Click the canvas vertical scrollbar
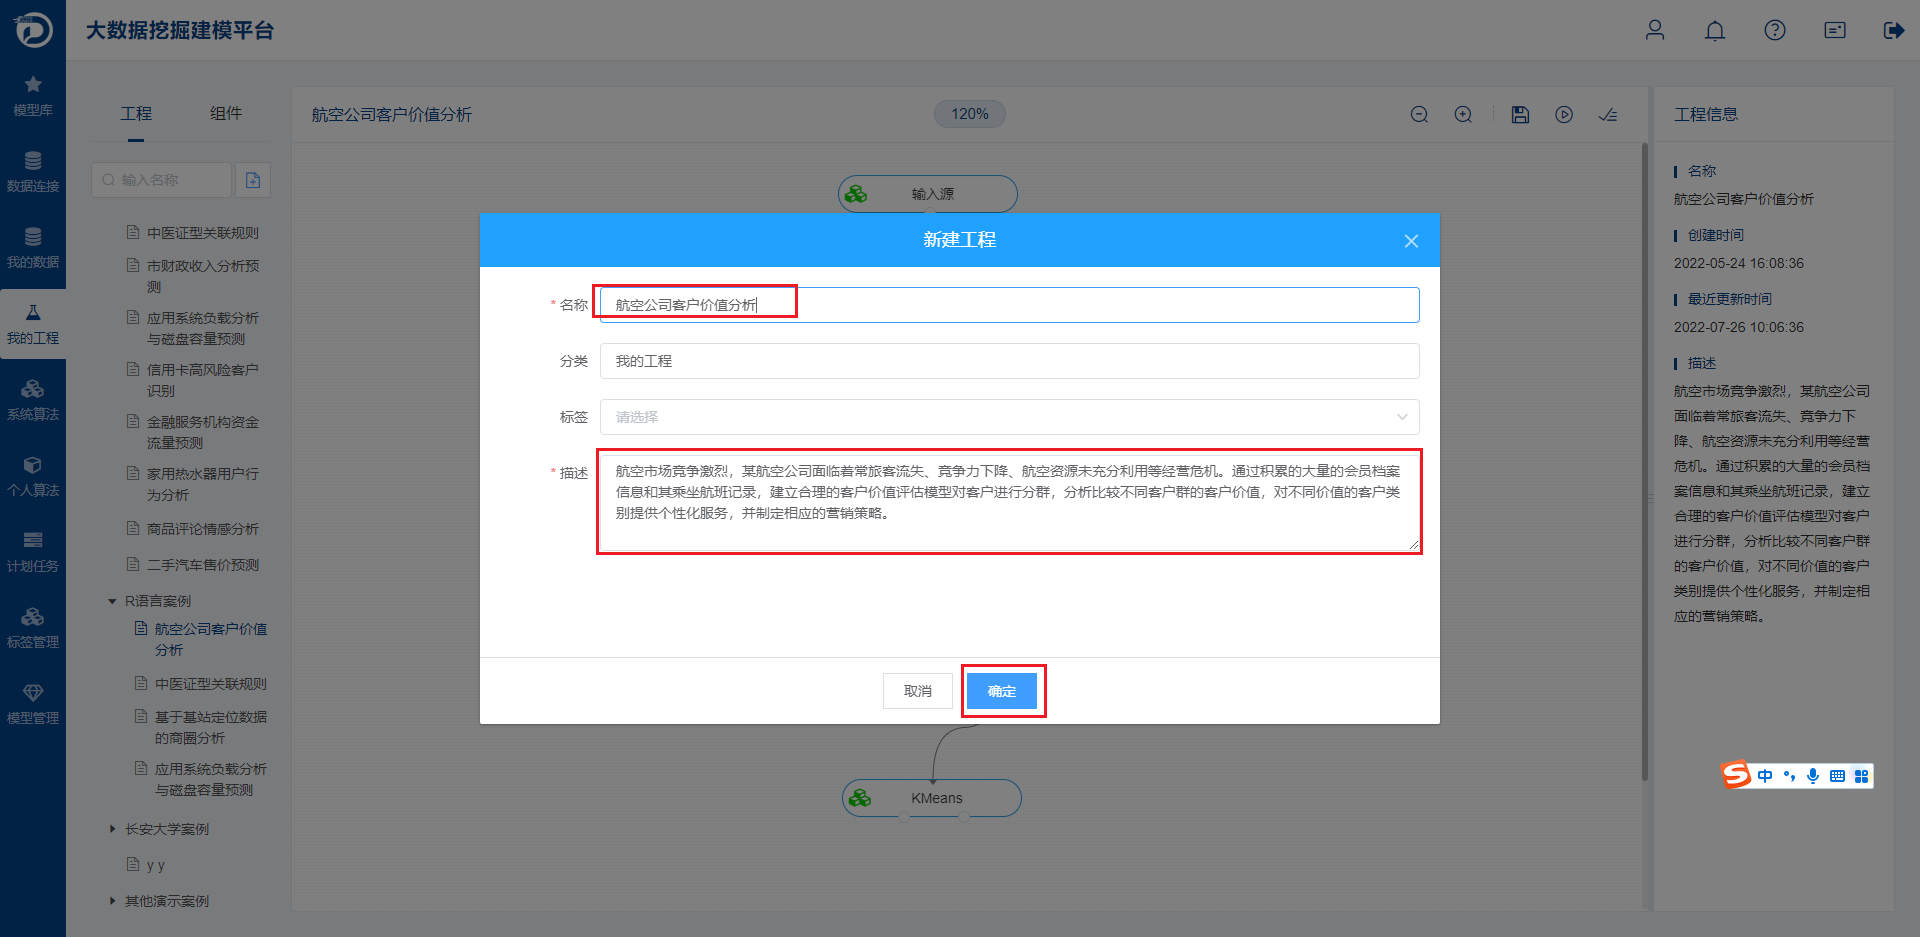This screenshot has width=1920, height=937. pos(1645,460)
